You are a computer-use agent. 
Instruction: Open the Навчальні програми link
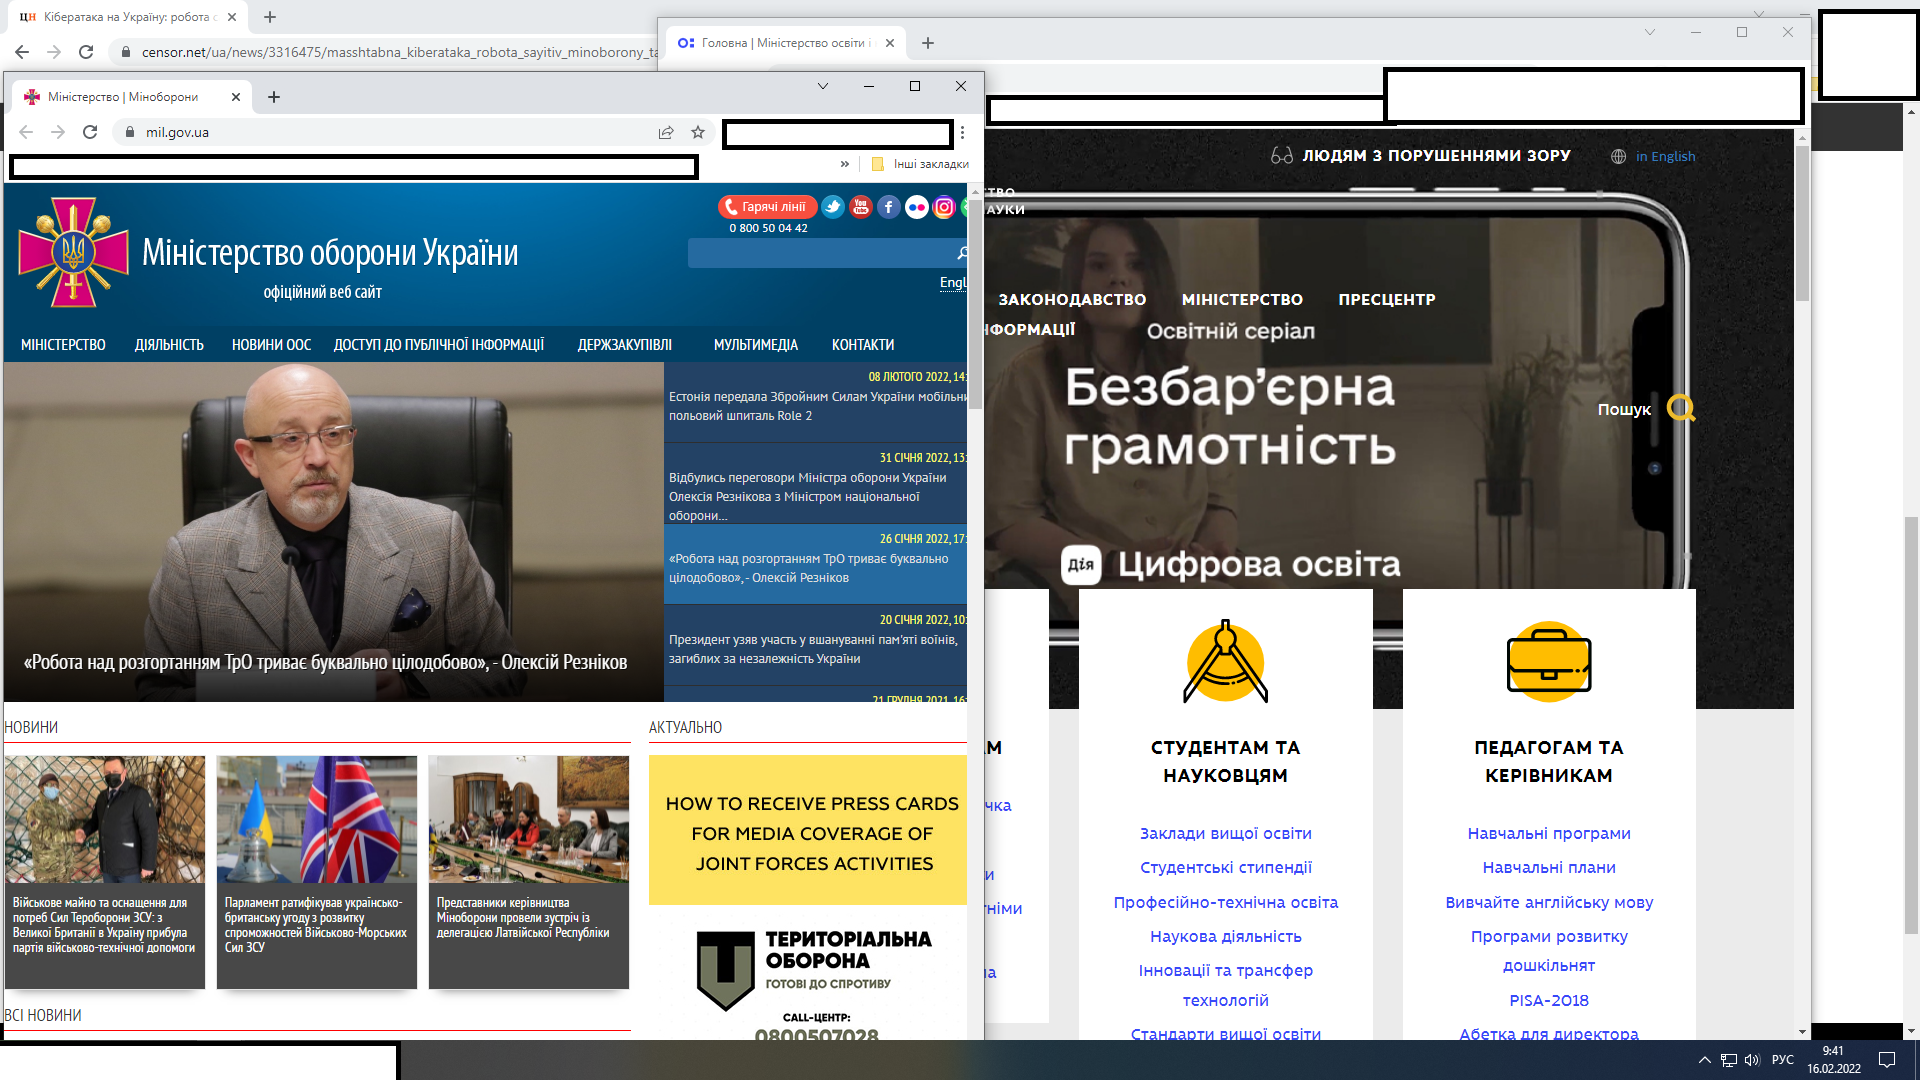1549,834
